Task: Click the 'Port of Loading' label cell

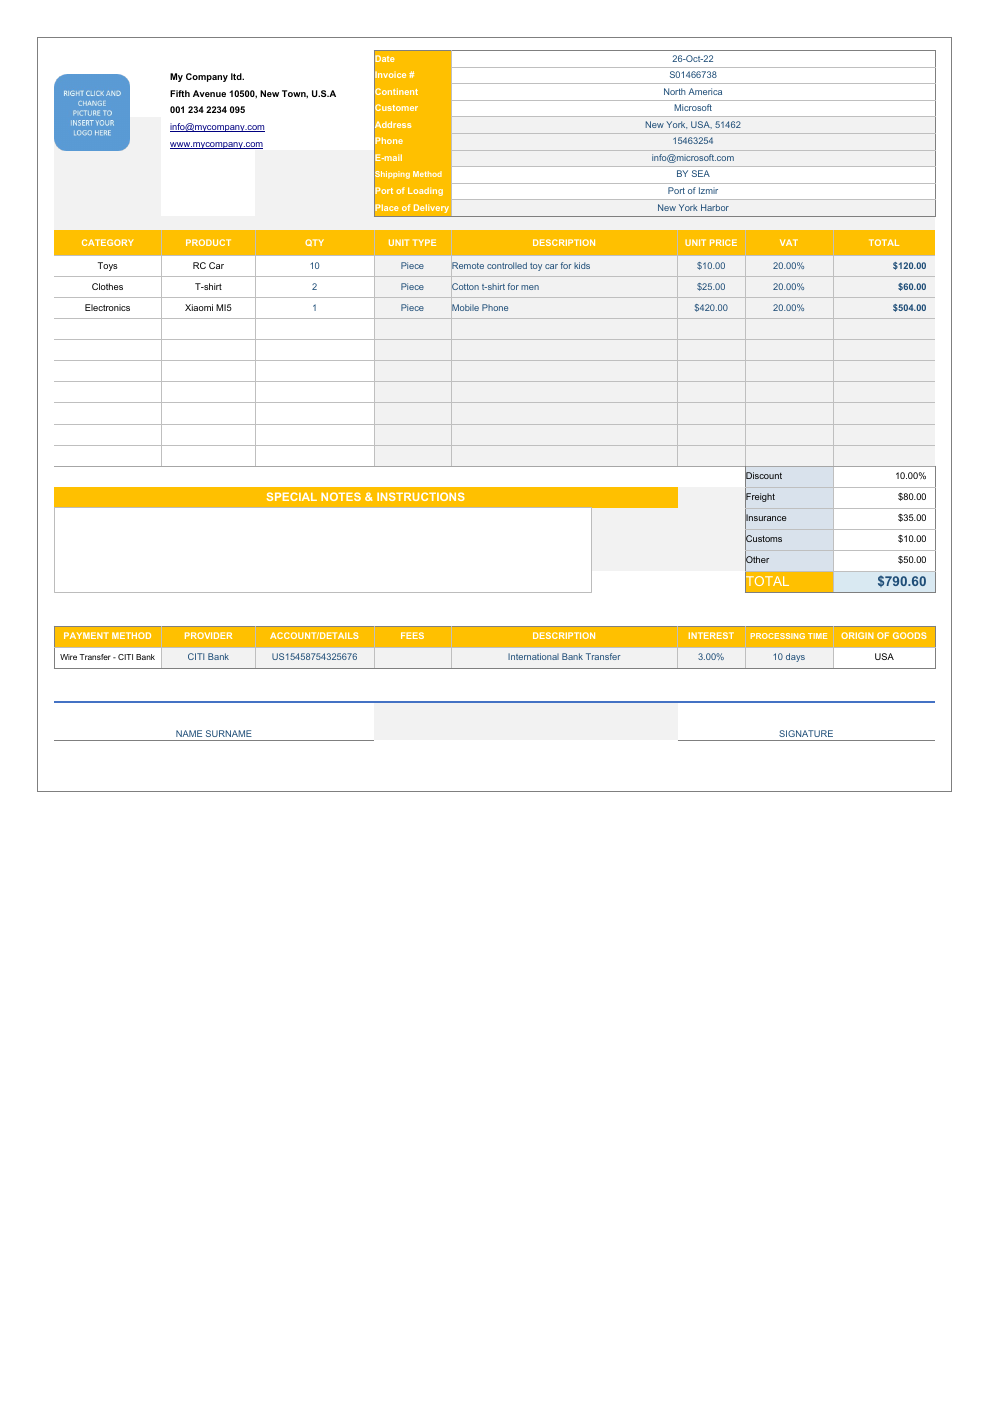Action: (413, 191)
